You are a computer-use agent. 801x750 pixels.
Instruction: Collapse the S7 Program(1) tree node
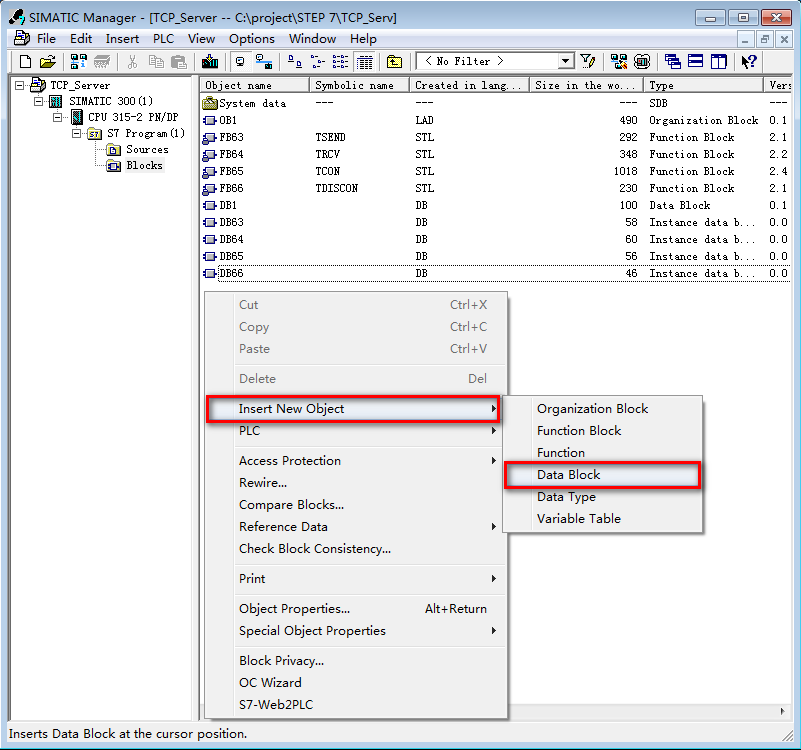point(76,133)
